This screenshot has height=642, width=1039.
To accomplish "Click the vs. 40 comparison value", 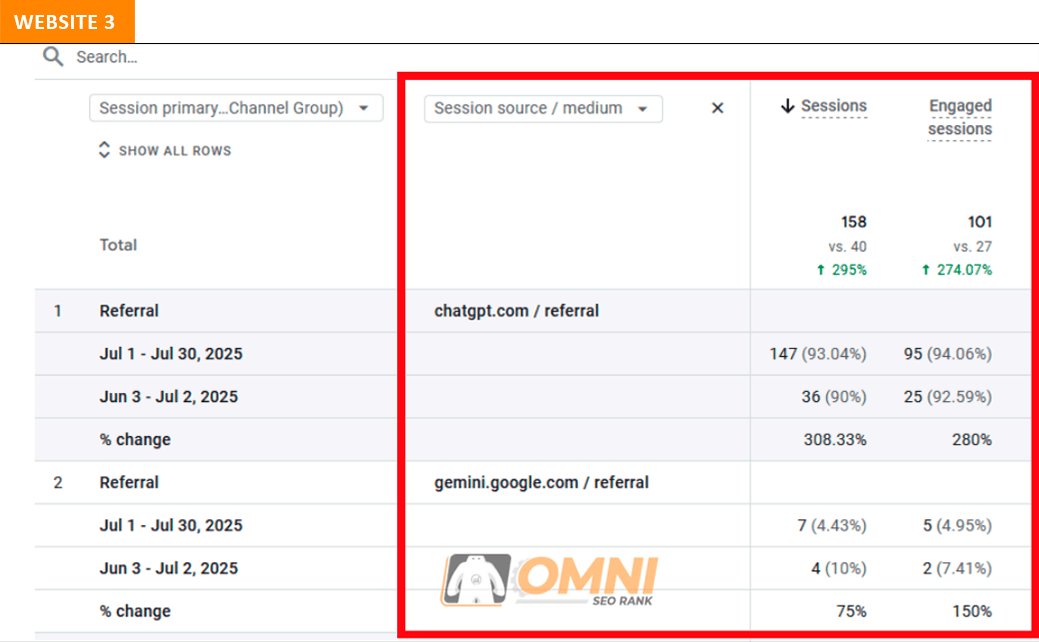I will (847, 246).
